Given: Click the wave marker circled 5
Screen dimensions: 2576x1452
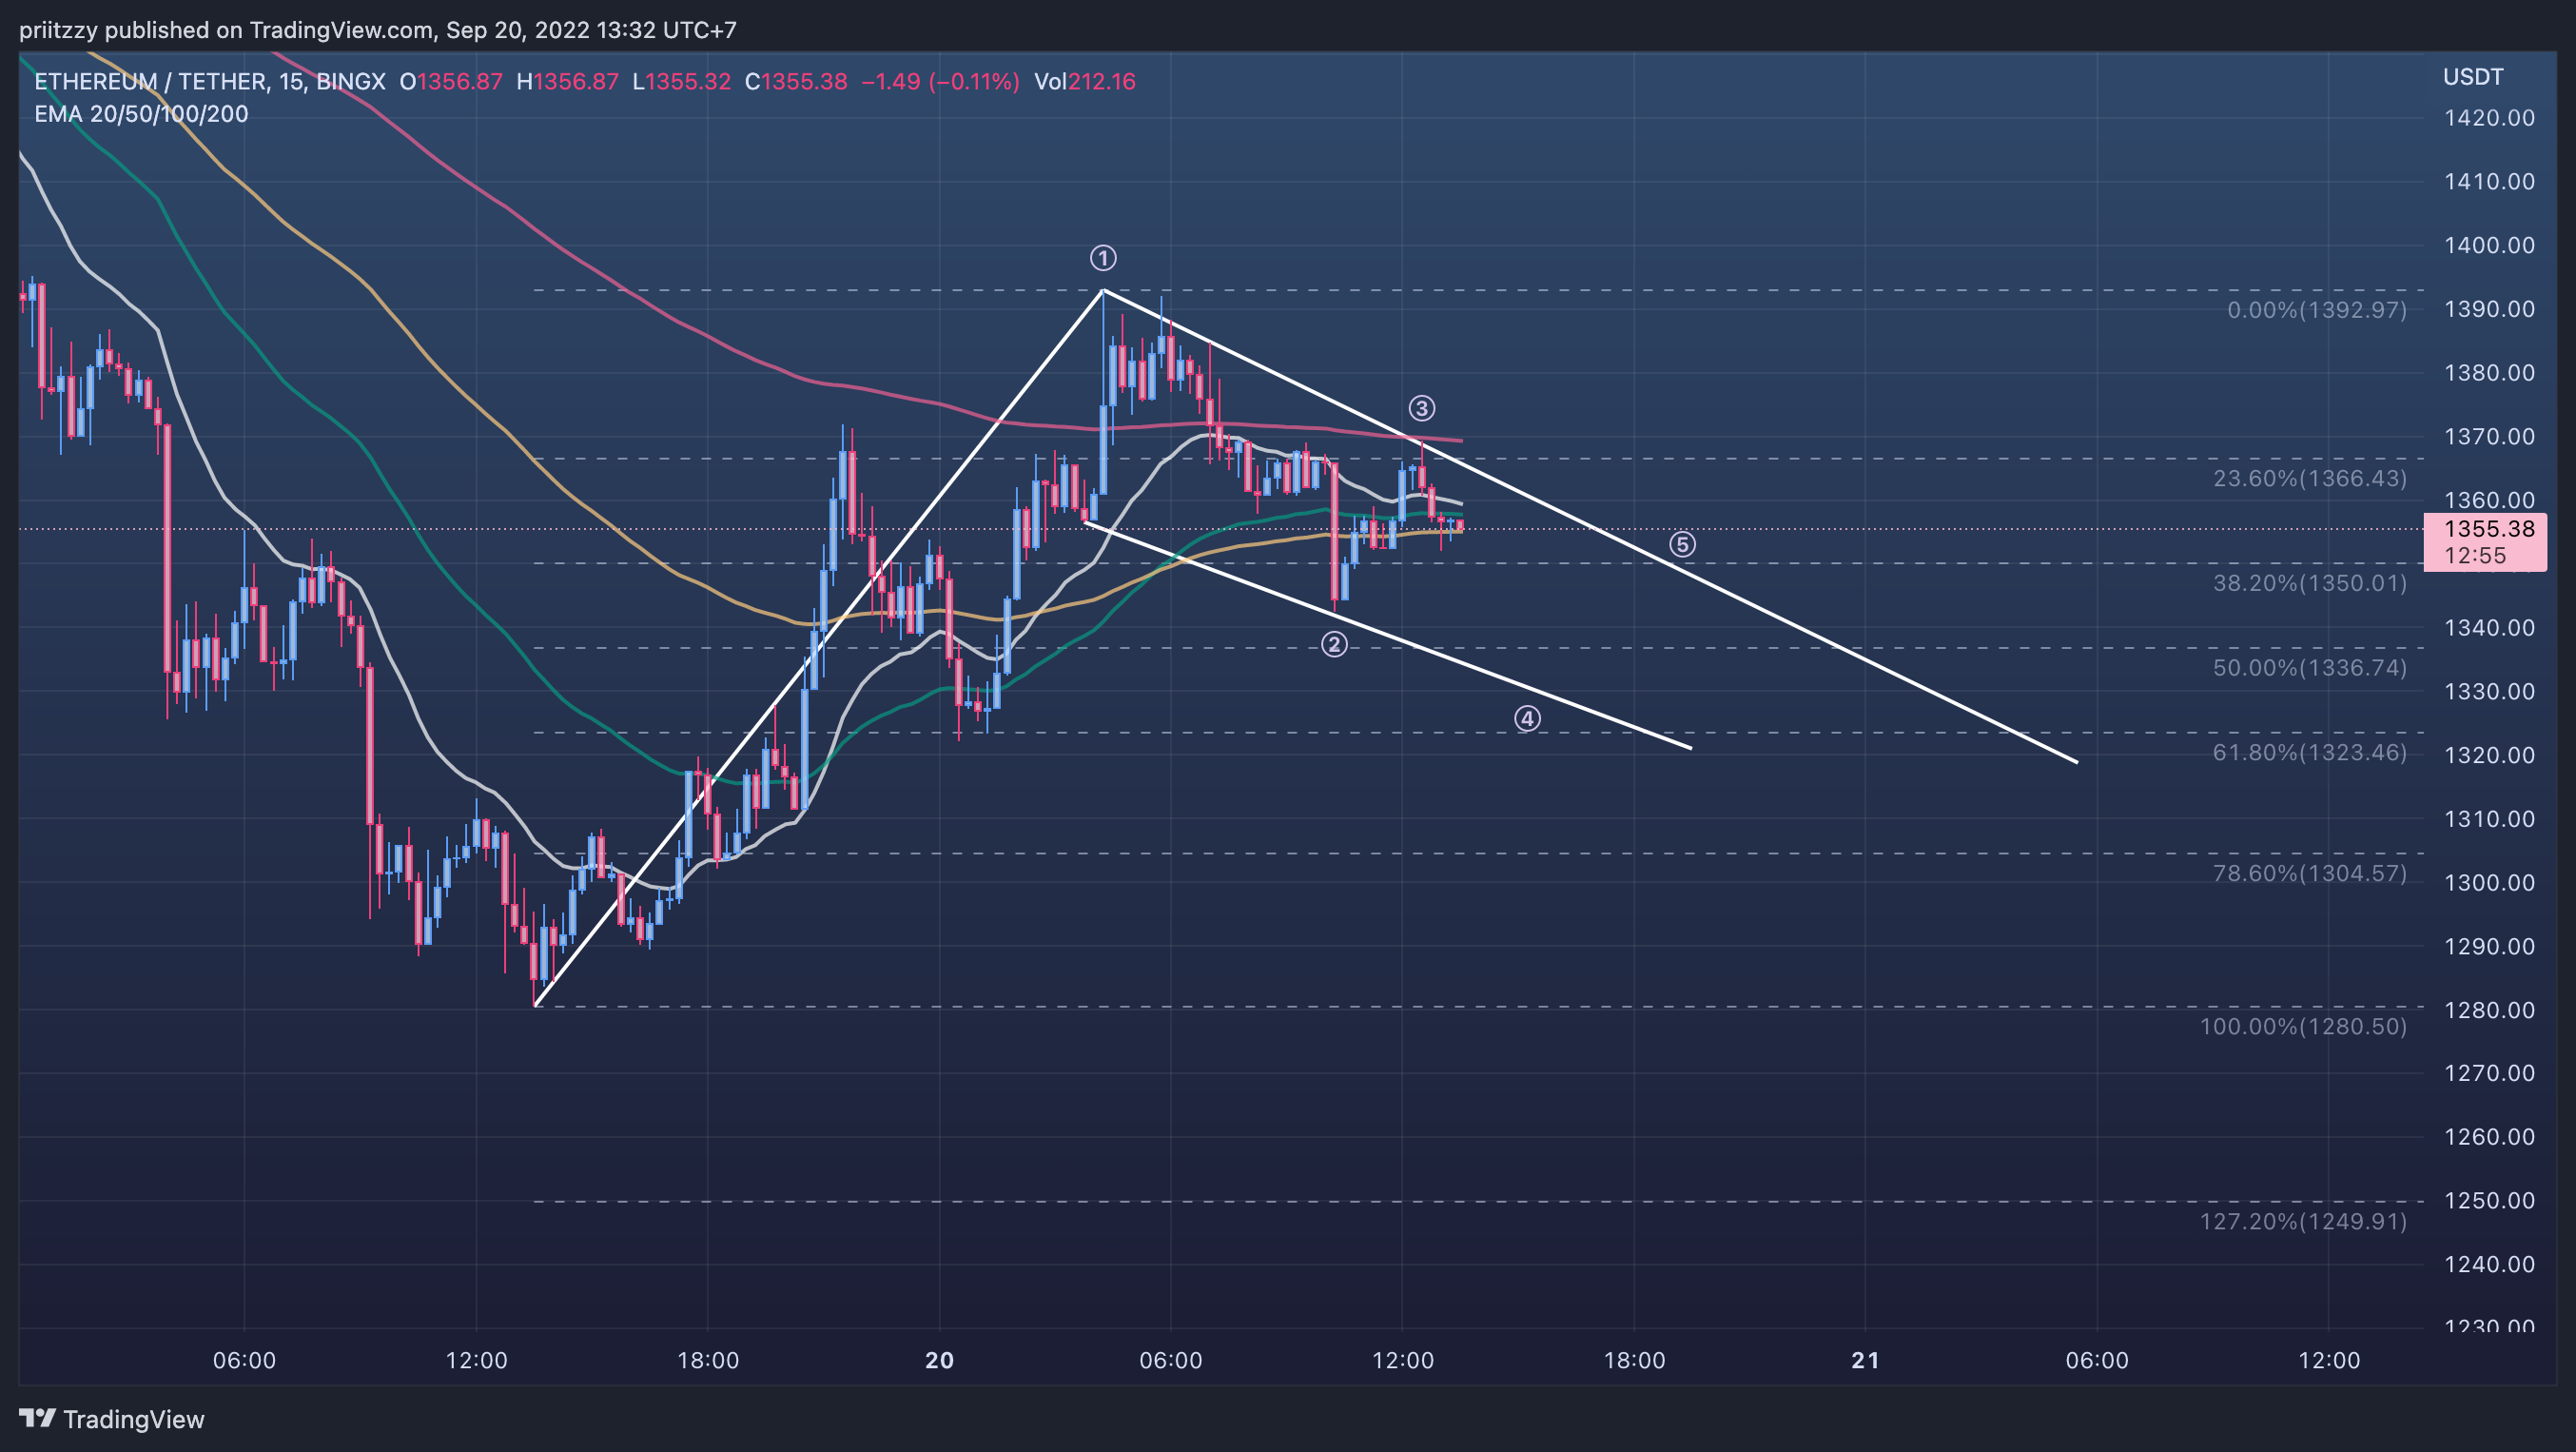Looking at the screenshot, I should pos(1683,544).
